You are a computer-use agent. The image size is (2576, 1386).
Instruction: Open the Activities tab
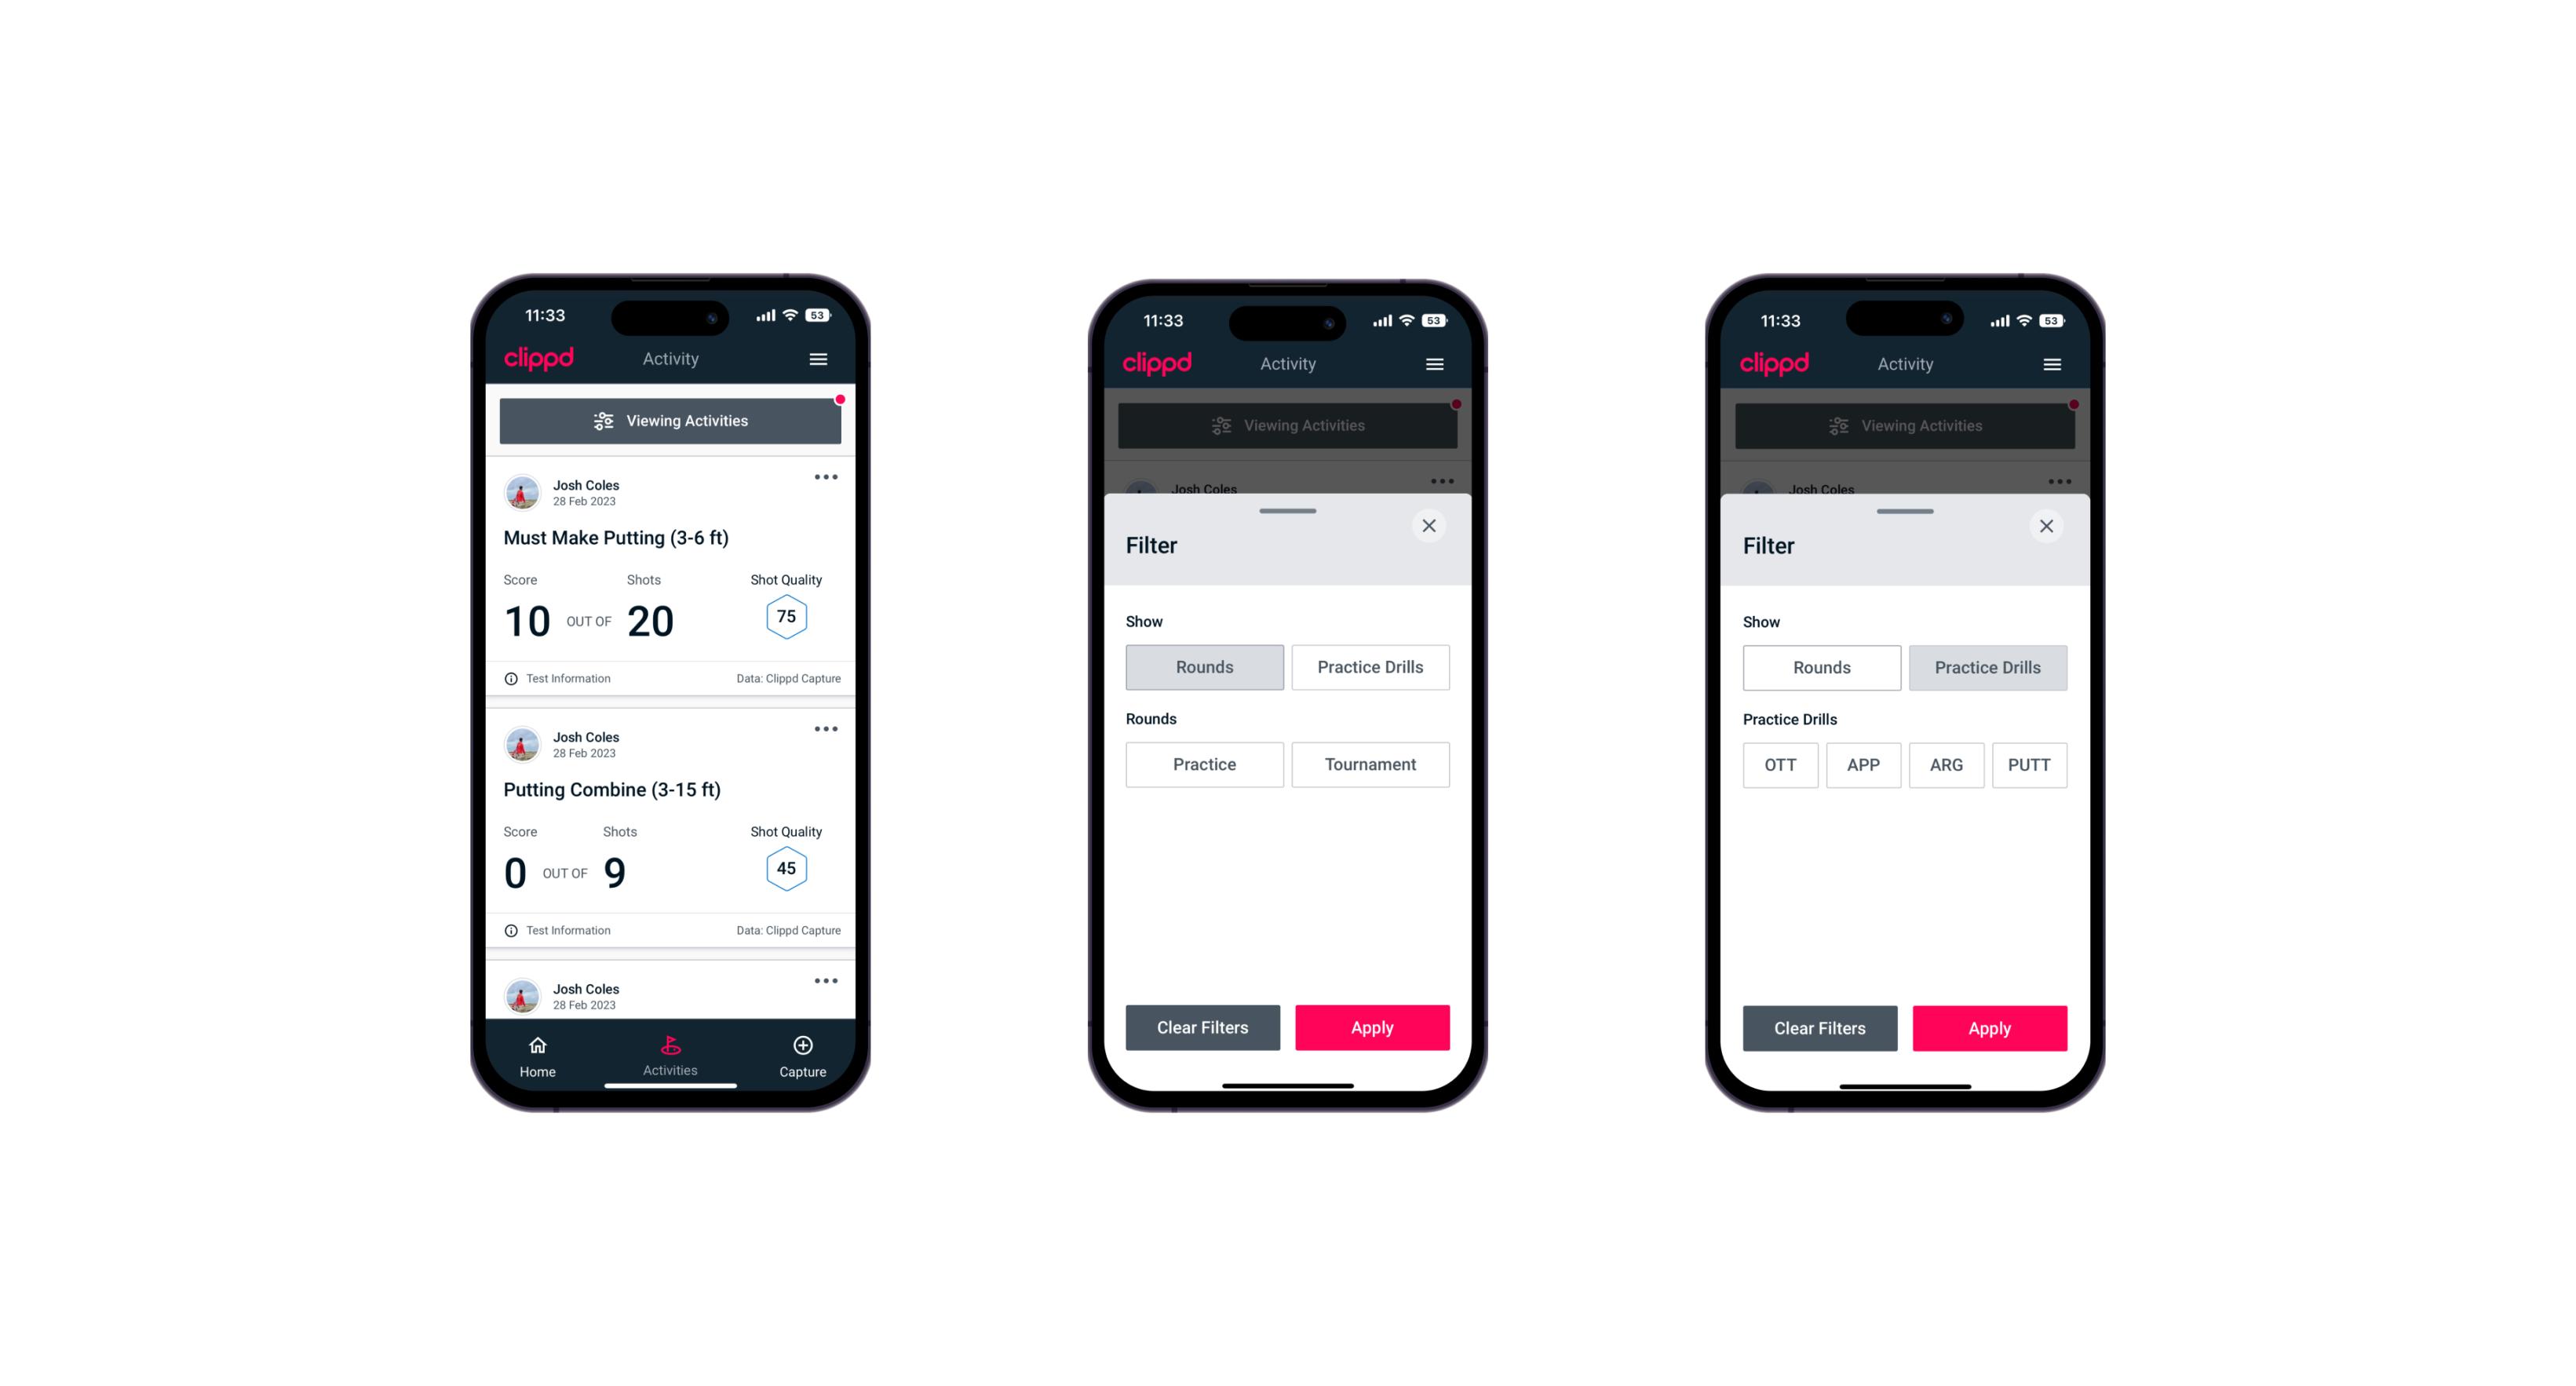[x=671, y=1055]
